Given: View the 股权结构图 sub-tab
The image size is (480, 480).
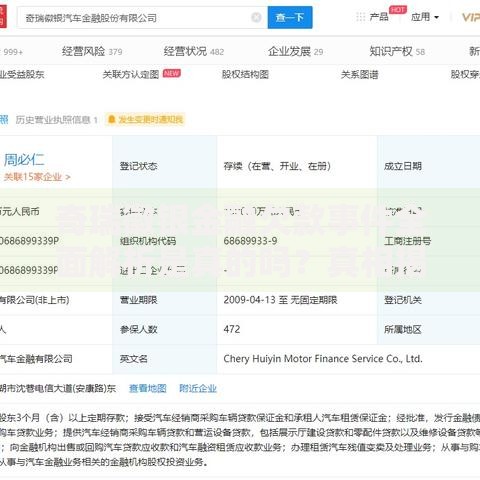Looking at the screenshot, I should point(245,74).
